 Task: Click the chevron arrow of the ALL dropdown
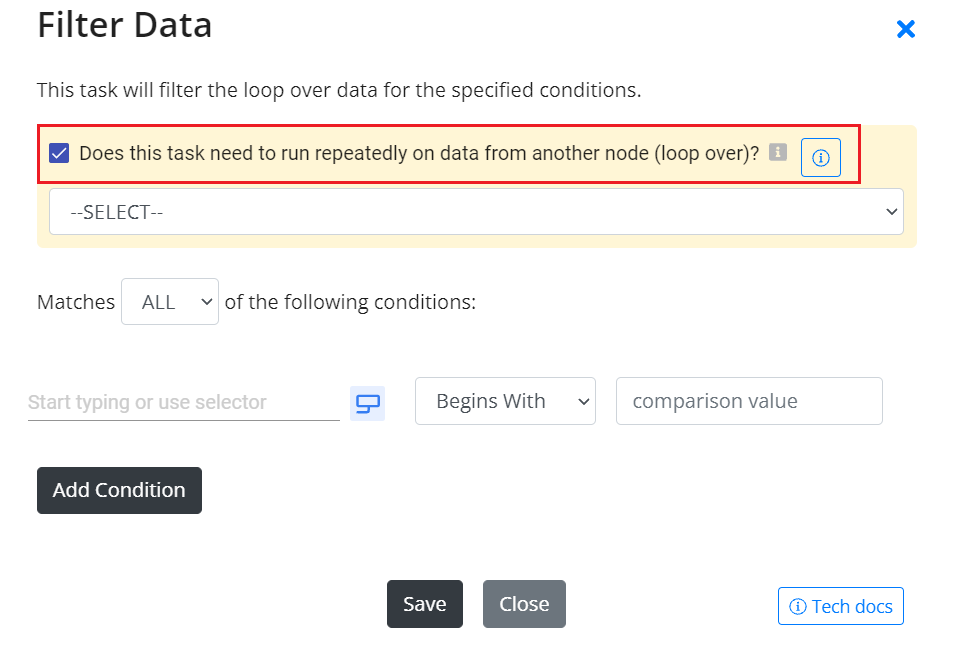pyautogui.click(x=207, y=302)
